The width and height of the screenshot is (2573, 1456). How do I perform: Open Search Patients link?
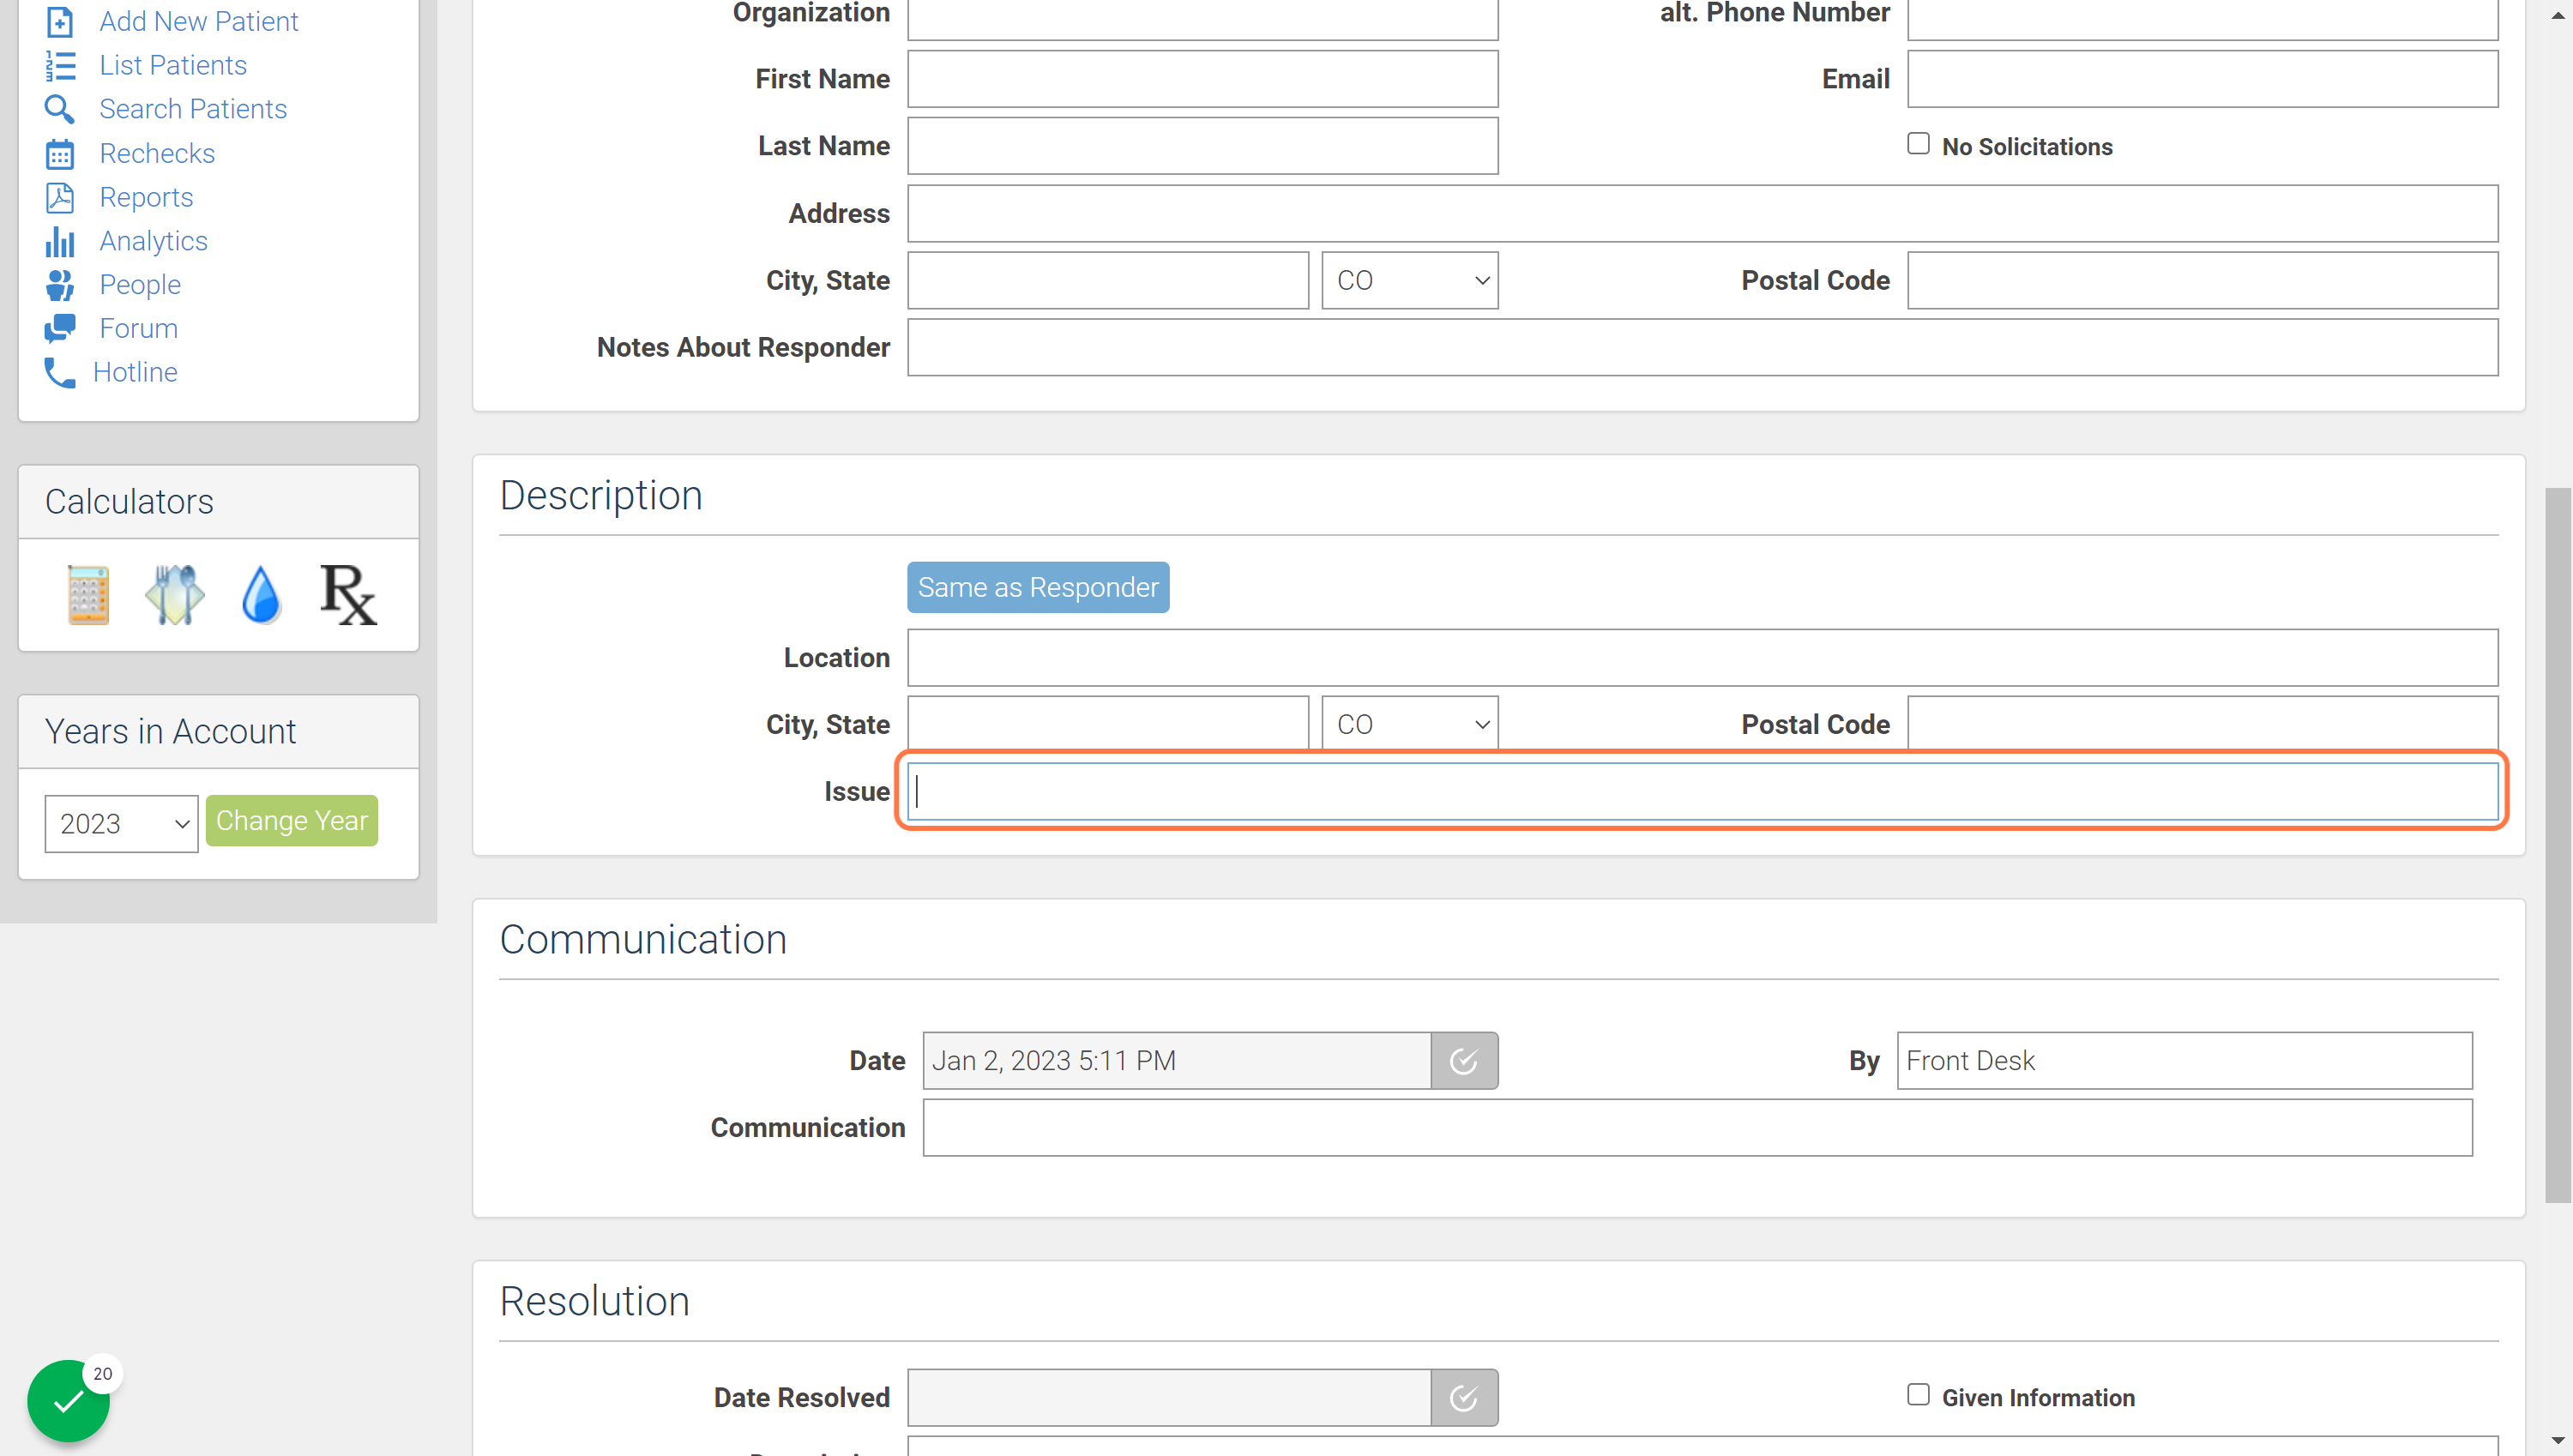[193, 109]
